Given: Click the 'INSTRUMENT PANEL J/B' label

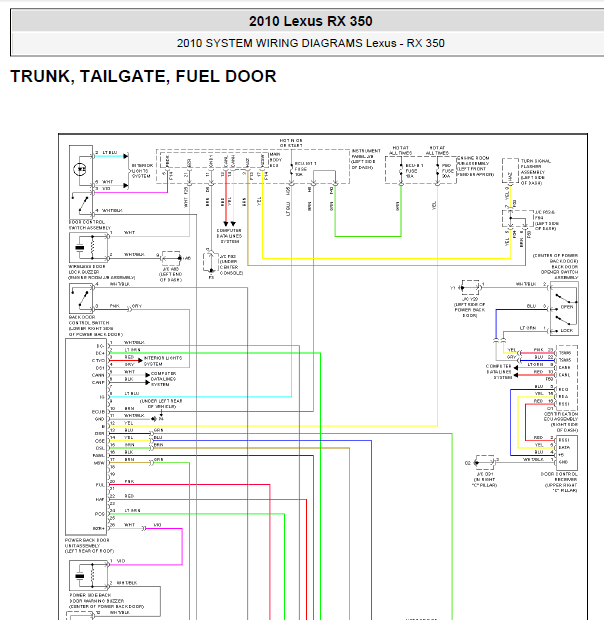Looking at the screenshot, I should tap(366, 153).
